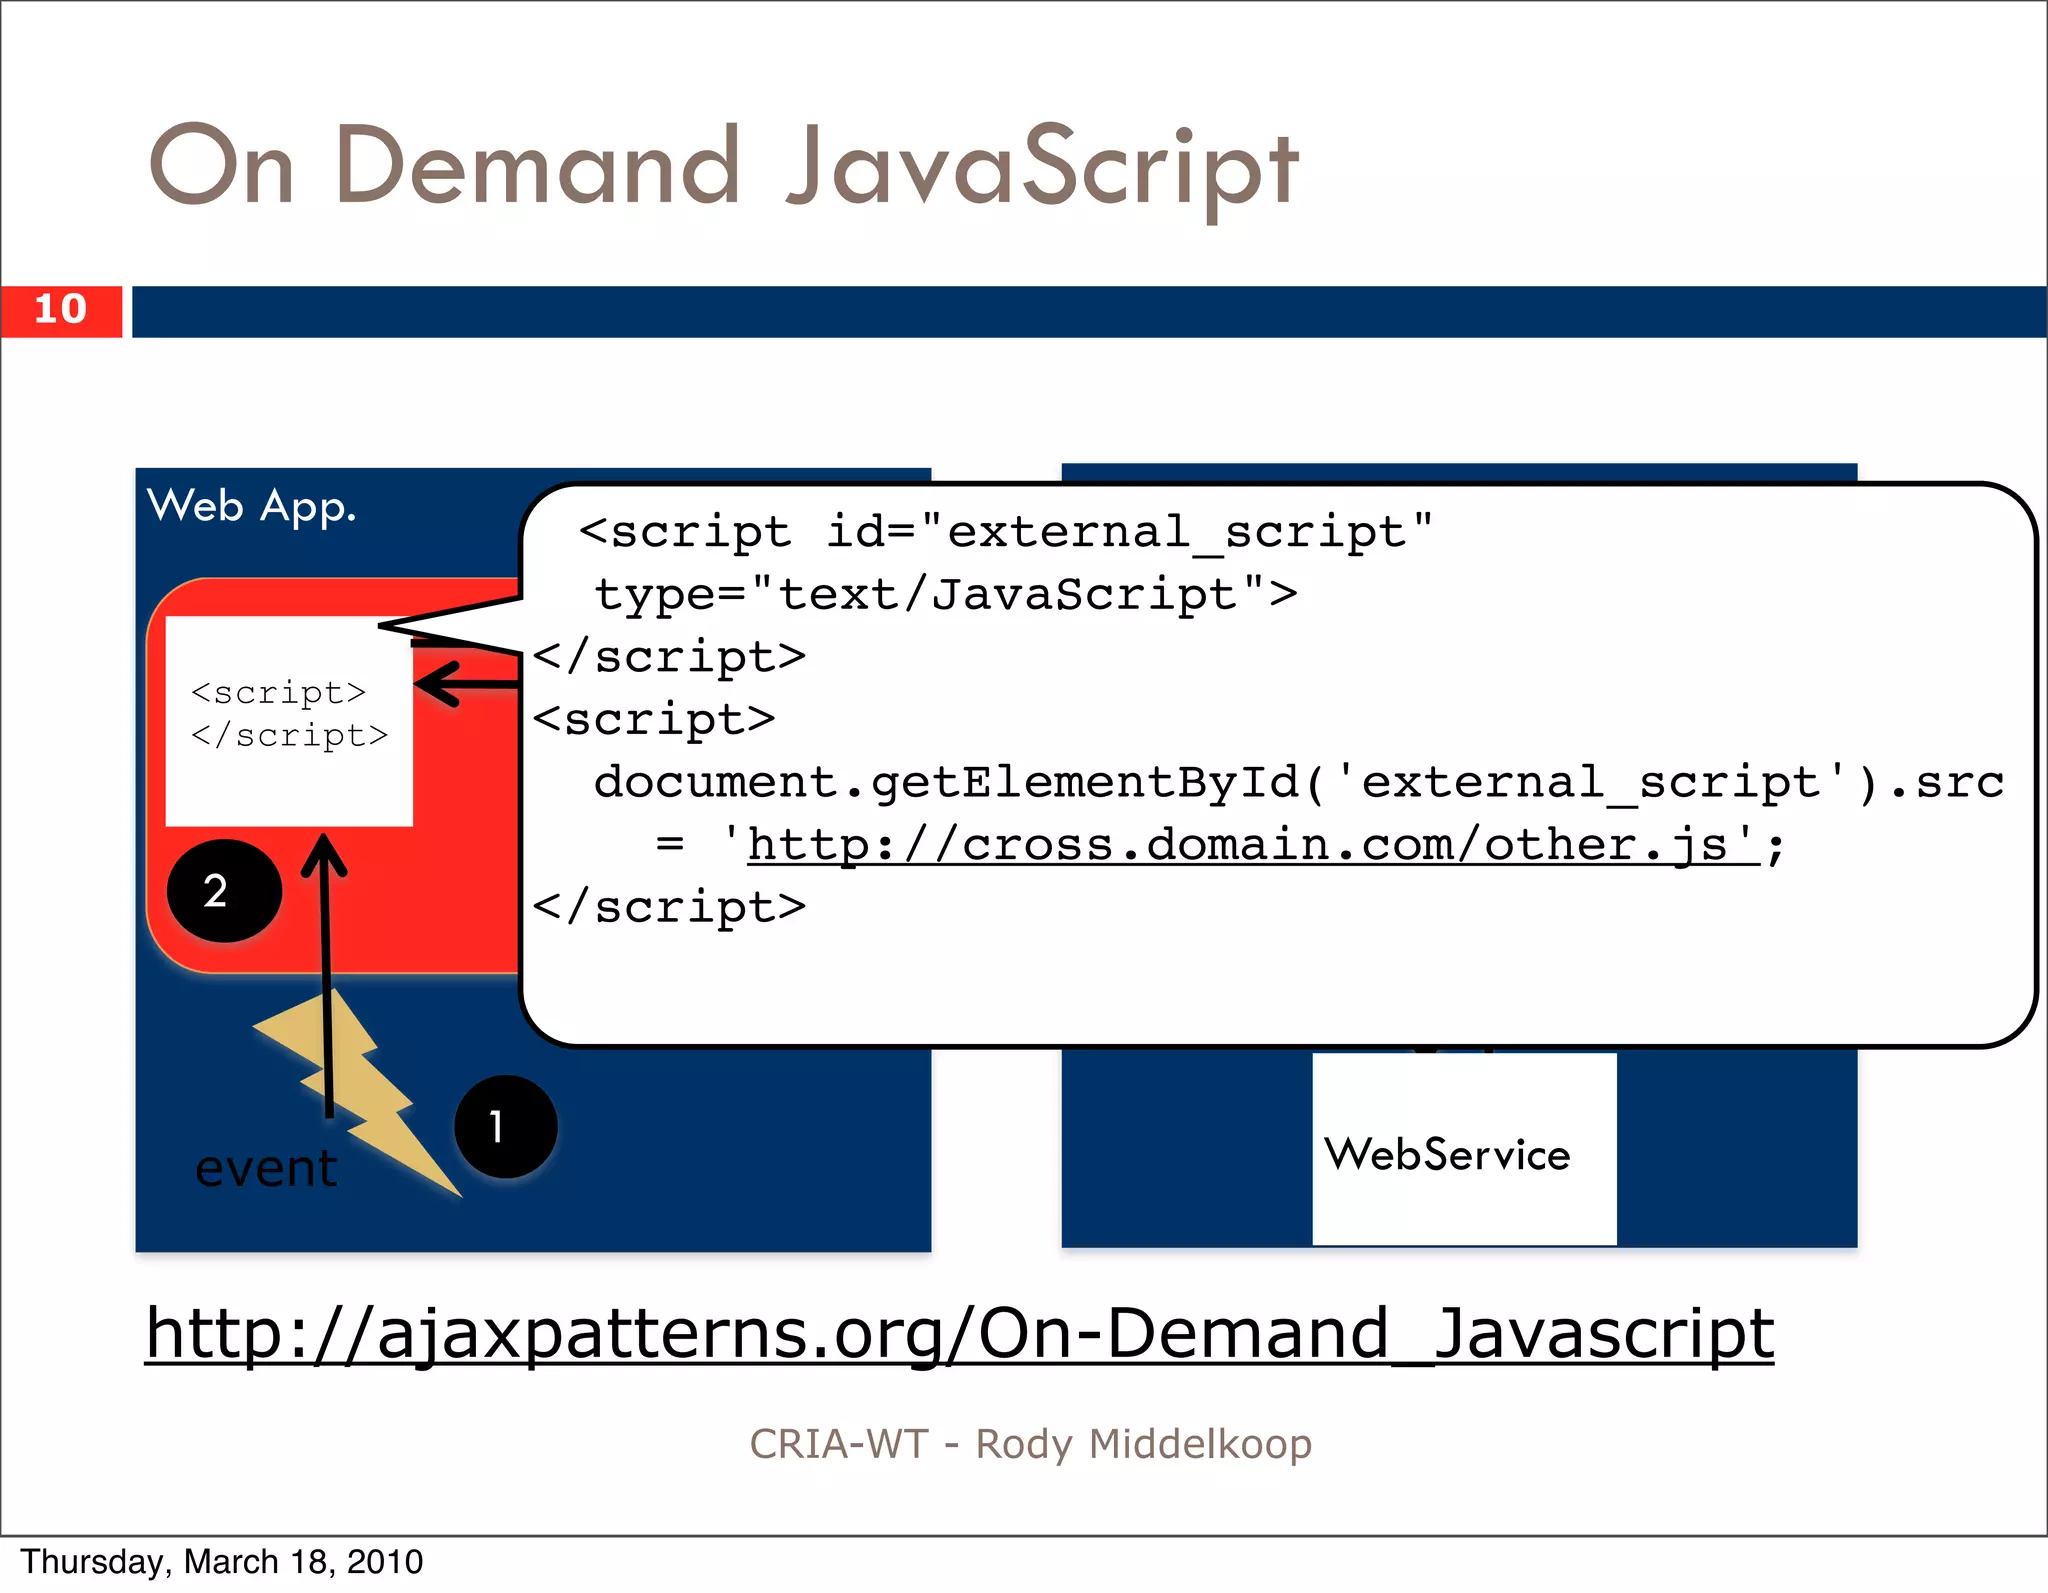The width and height of the screenshot is (2048, 1593).
Task: Click the slide number 10 box
Action: [61, 311]
